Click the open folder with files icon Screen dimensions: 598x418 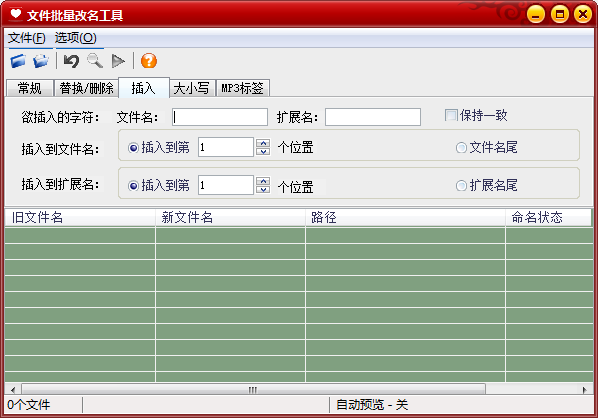click(41, 61)
